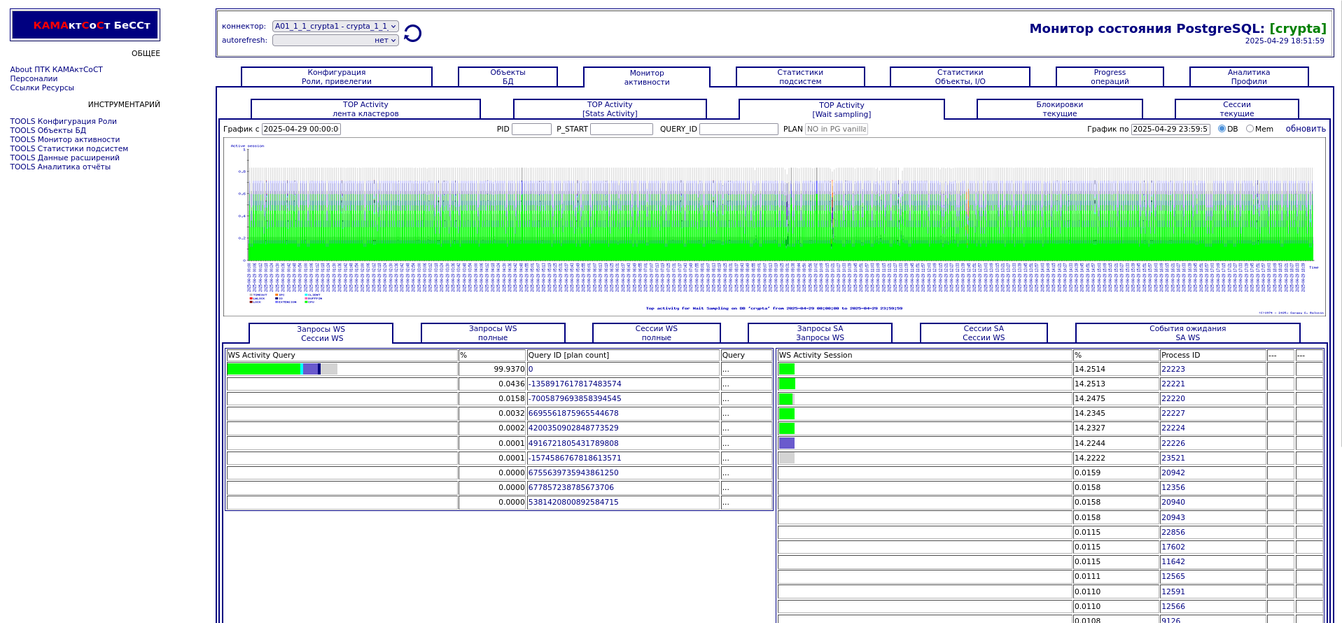Open TOOLS Аналитика отчёты link
This screenshot has width=1342, height=623.
[60, 167]
